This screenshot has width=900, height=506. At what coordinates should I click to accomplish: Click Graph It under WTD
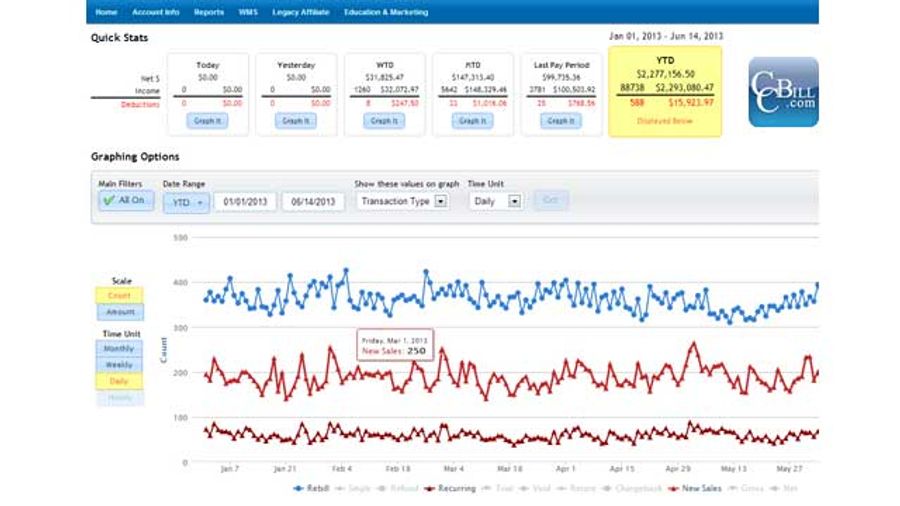point(384,121)
